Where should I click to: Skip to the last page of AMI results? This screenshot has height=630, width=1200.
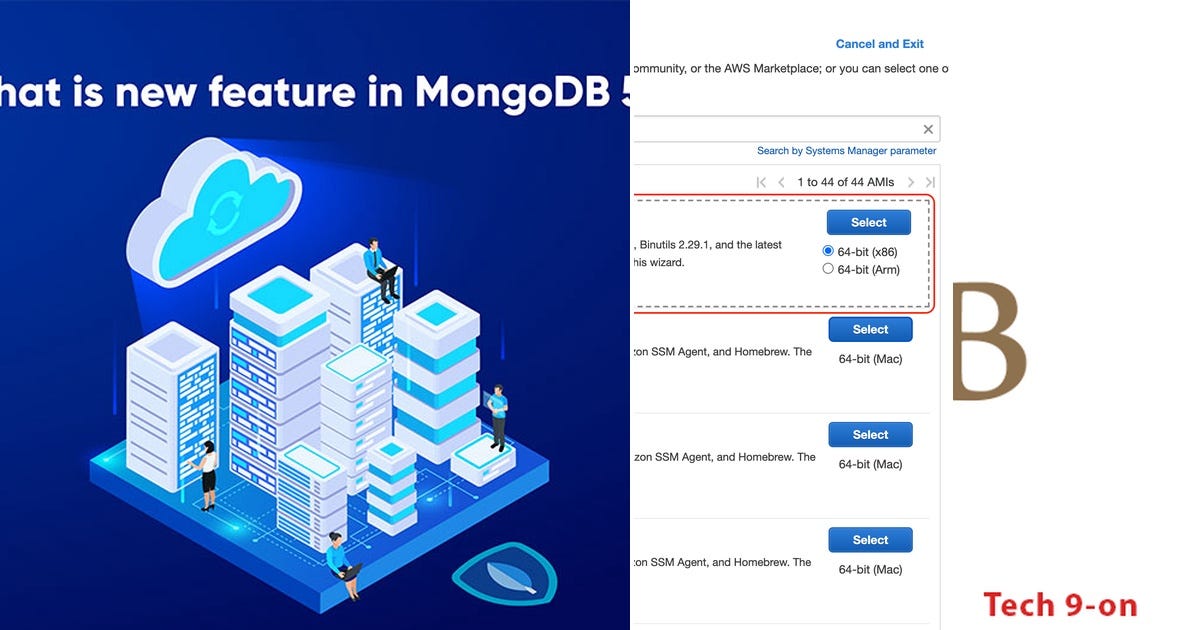tap(929, 182)
